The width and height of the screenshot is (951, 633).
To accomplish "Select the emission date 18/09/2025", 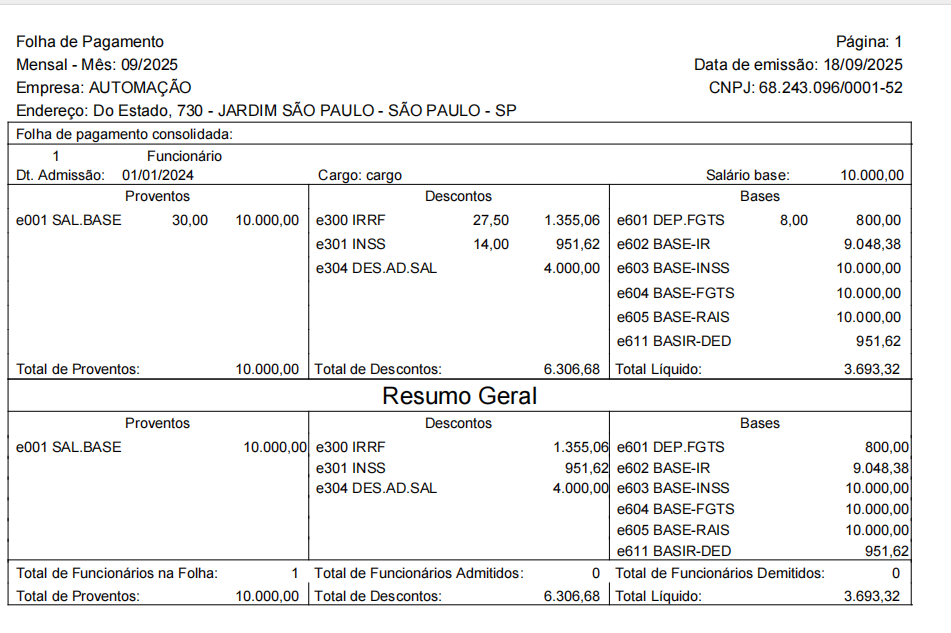I will 862,65.
